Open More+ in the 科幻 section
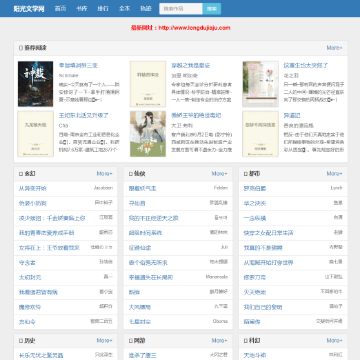360x360 pixels. coord(334,340)
